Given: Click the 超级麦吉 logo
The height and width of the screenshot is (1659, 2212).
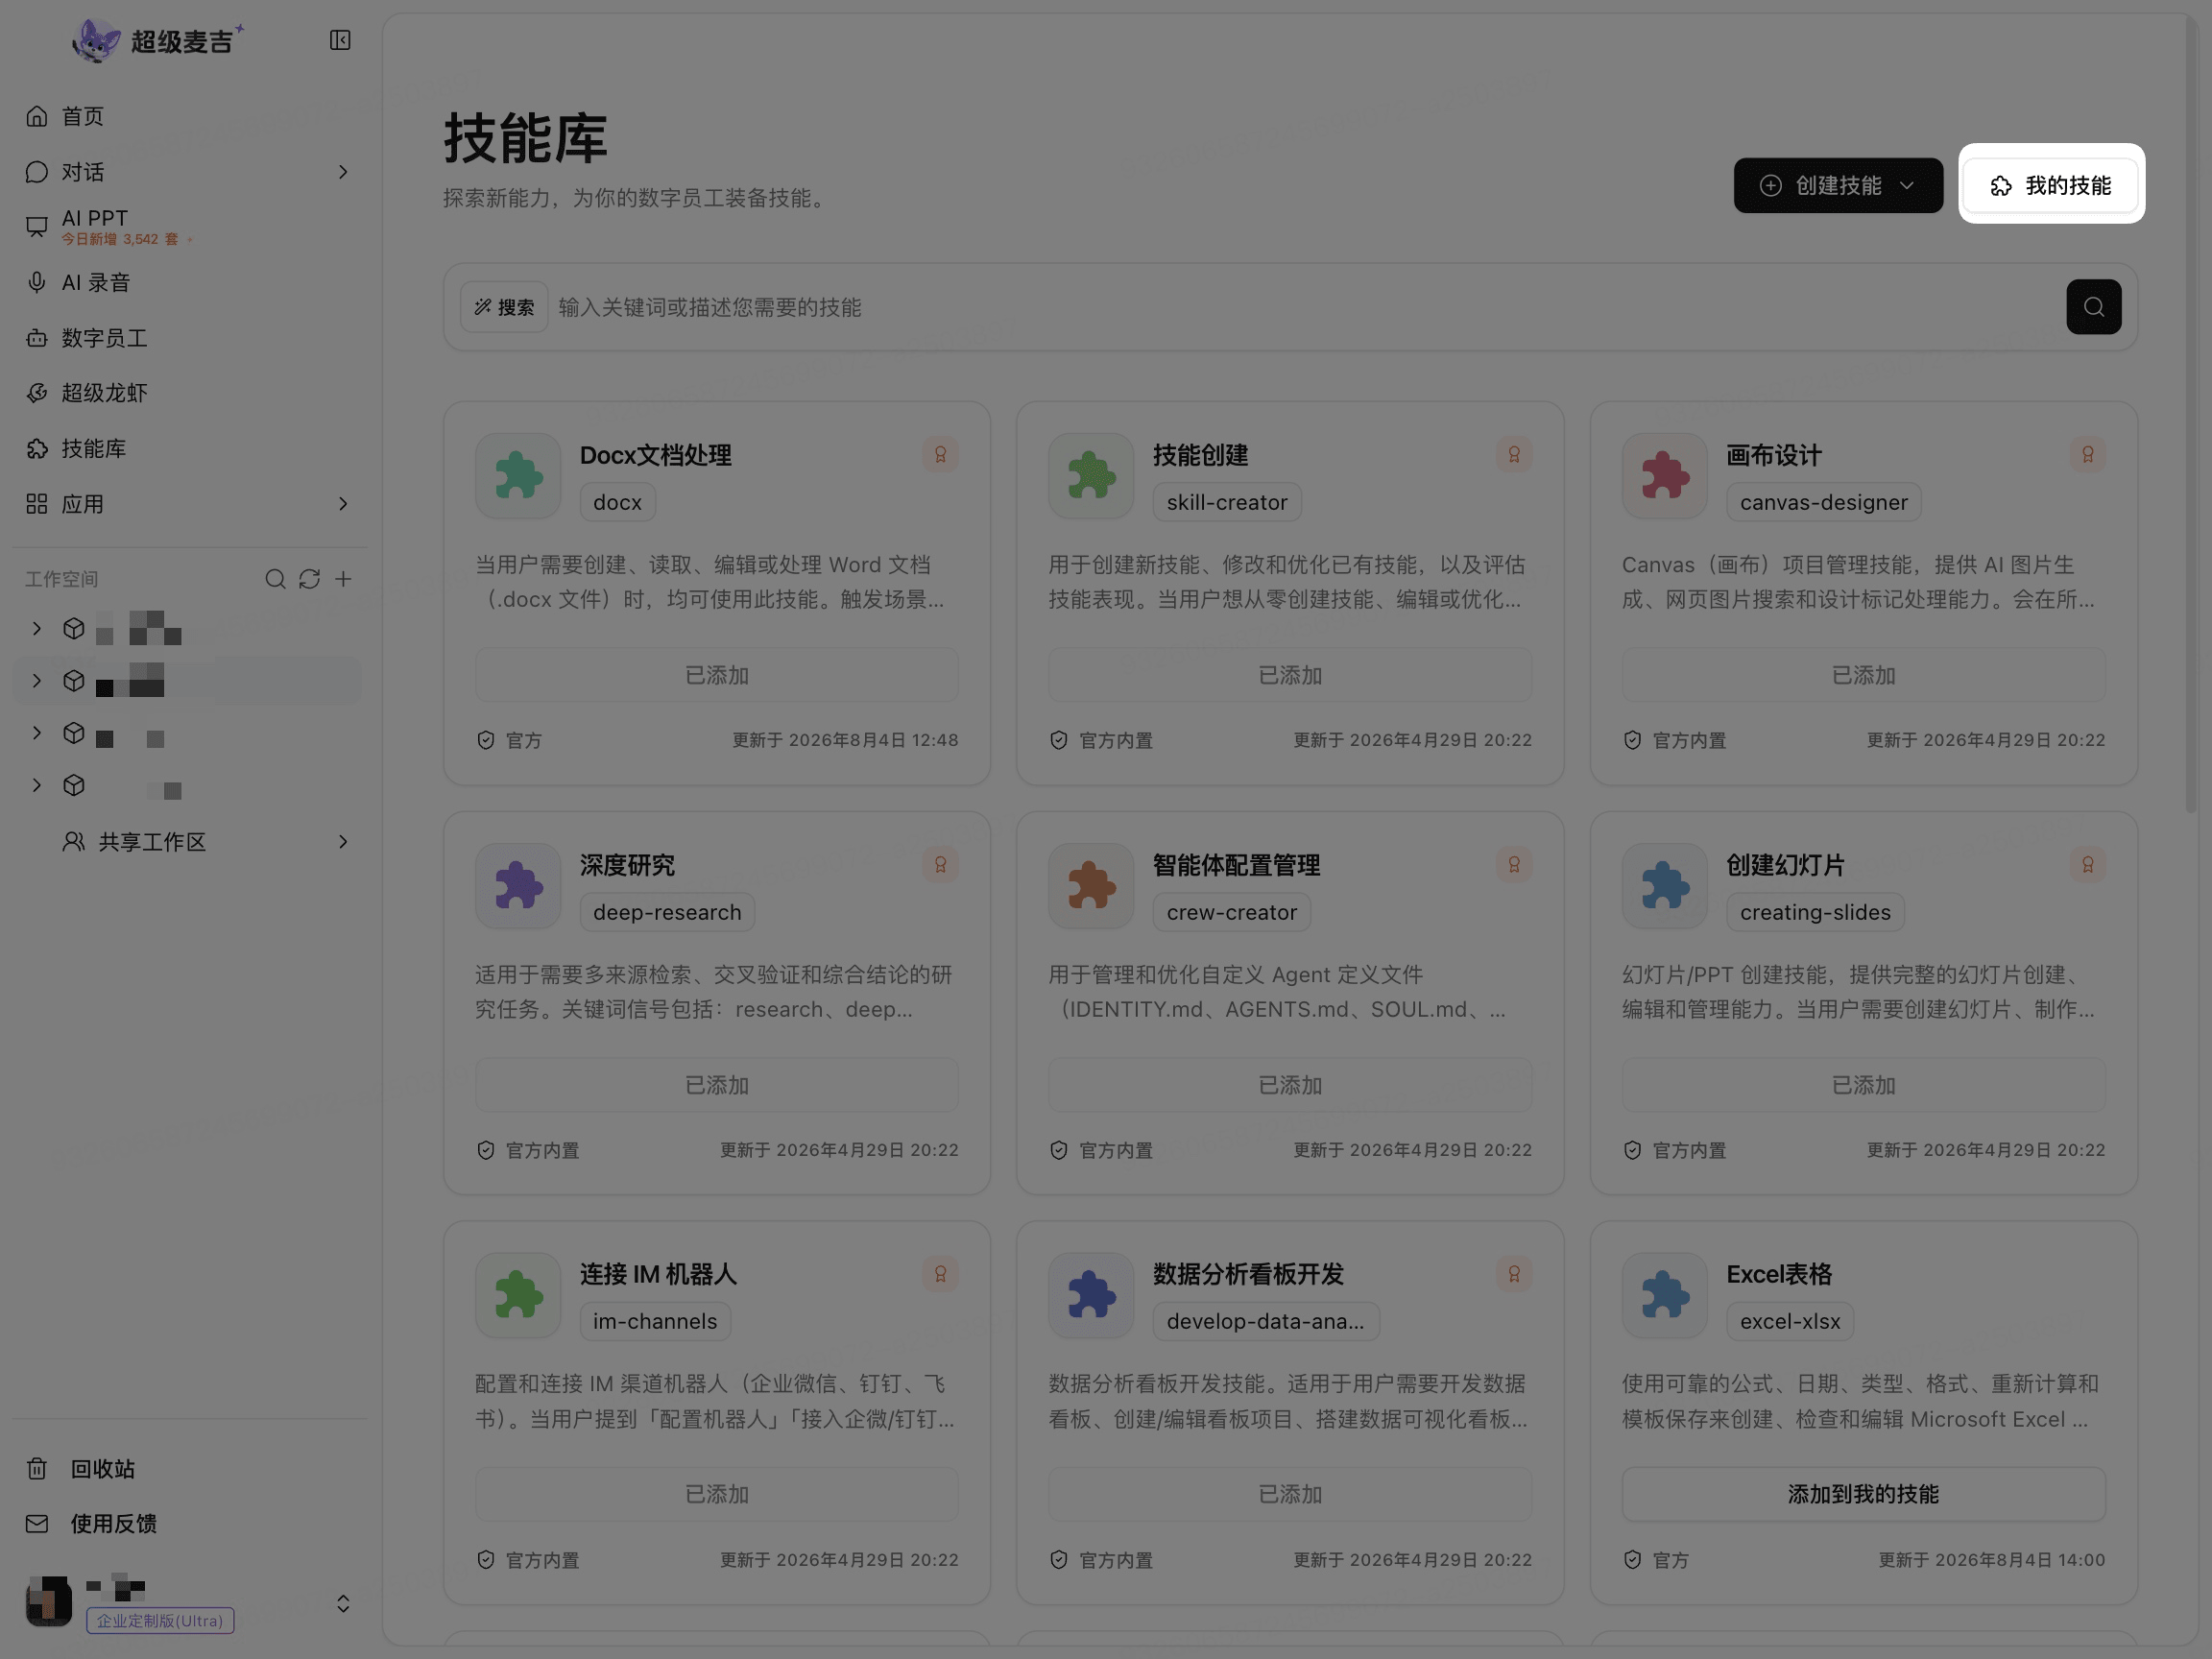Looking at the screenshot, I should click(158, 41).
